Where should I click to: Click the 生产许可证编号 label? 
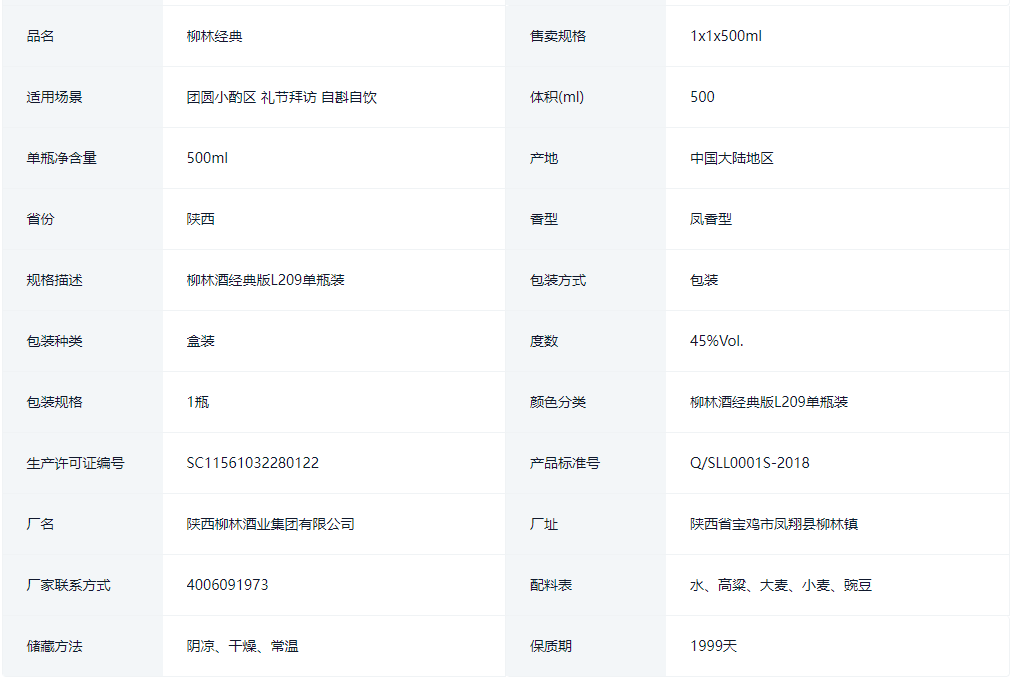pyautogui.click(x=75, y=463)
